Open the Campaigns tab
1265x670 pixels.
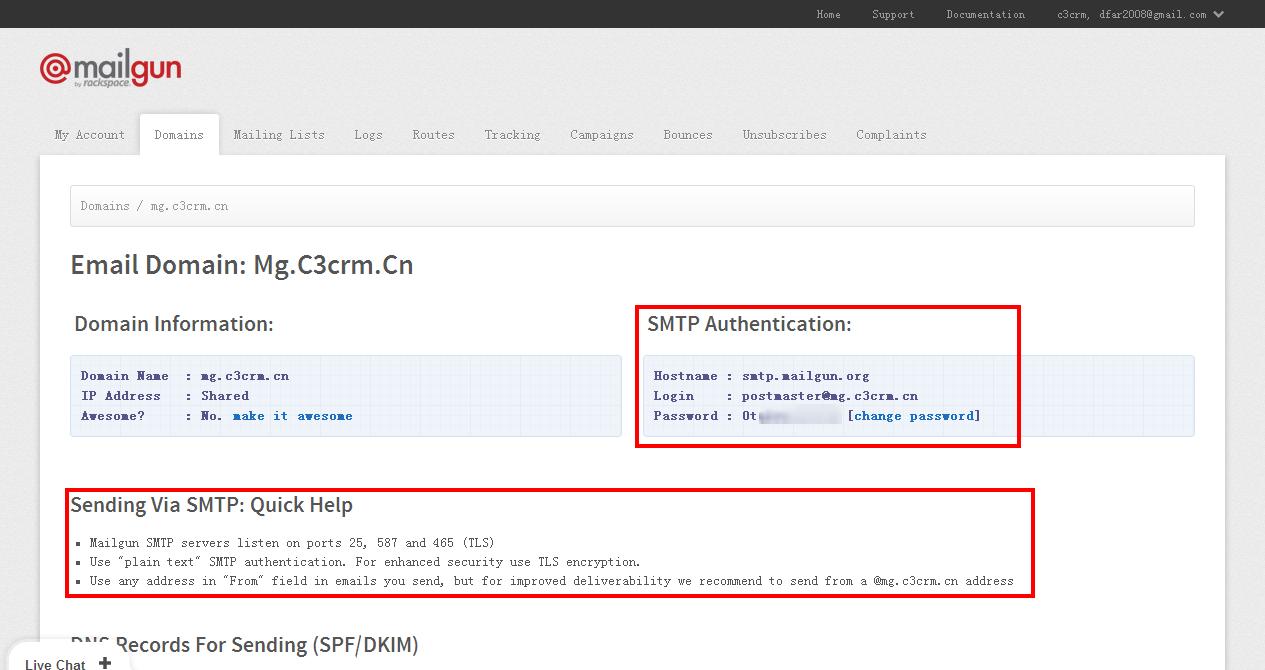click(602, 135)
